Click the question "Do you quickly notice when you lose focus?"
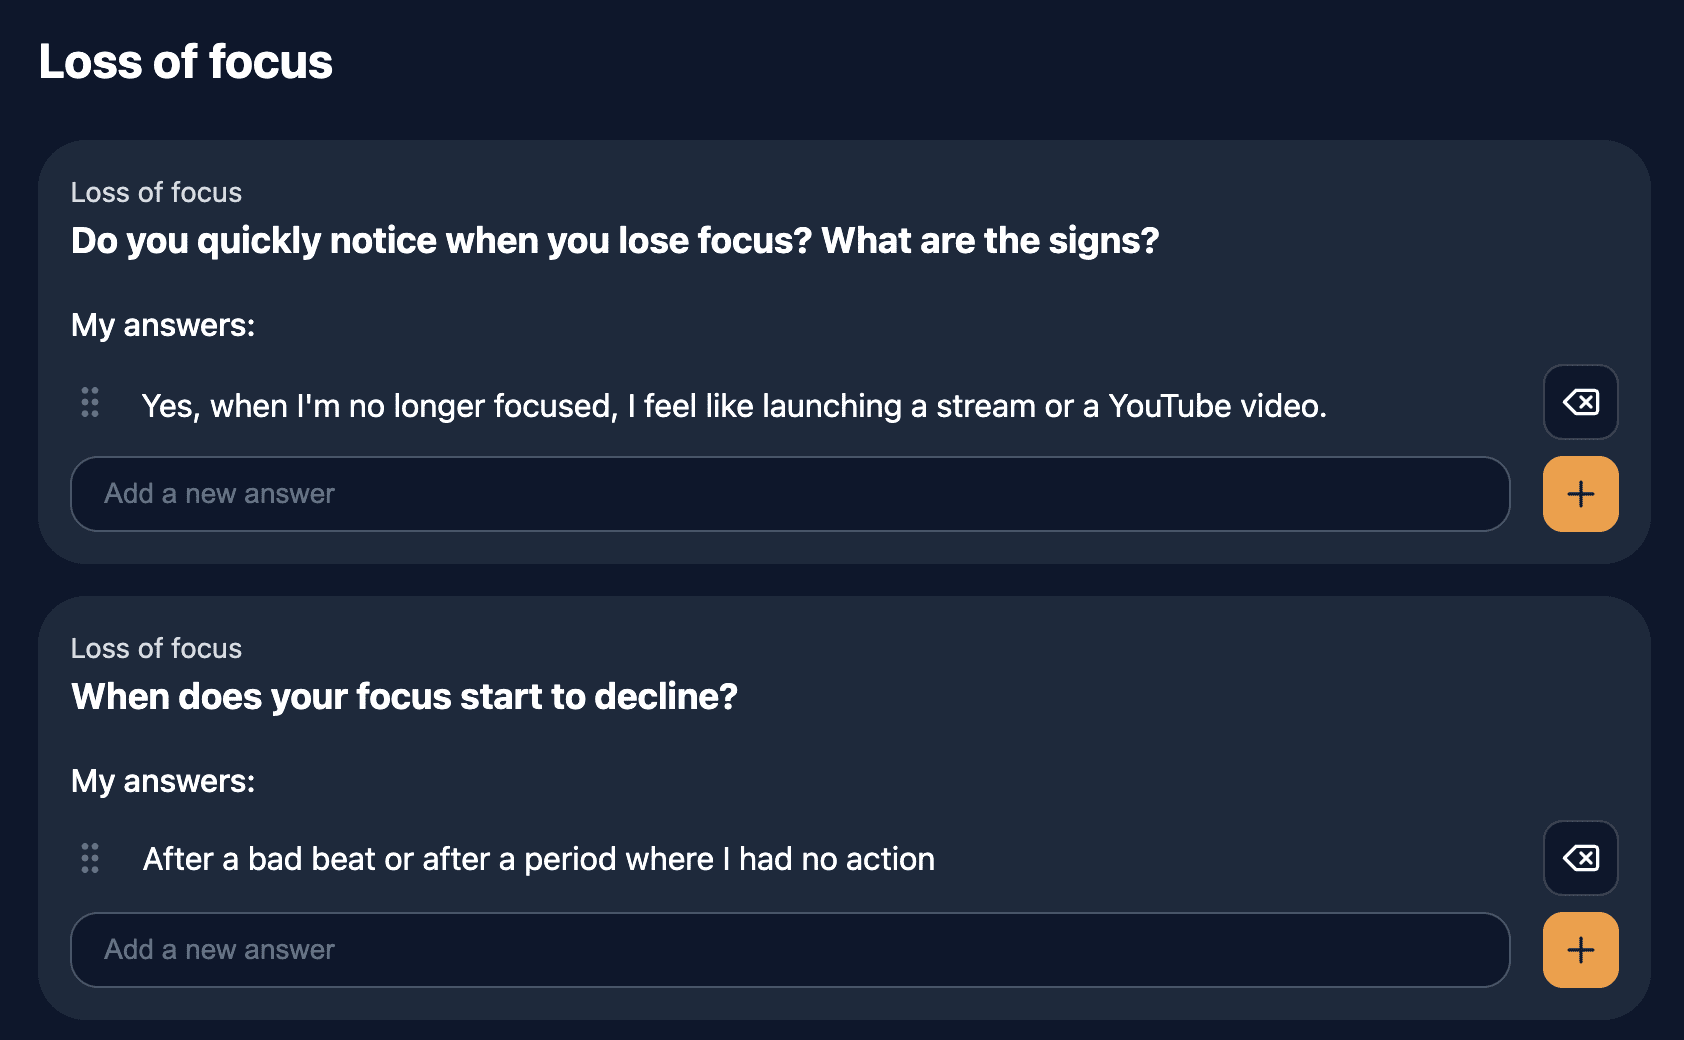 440,241
